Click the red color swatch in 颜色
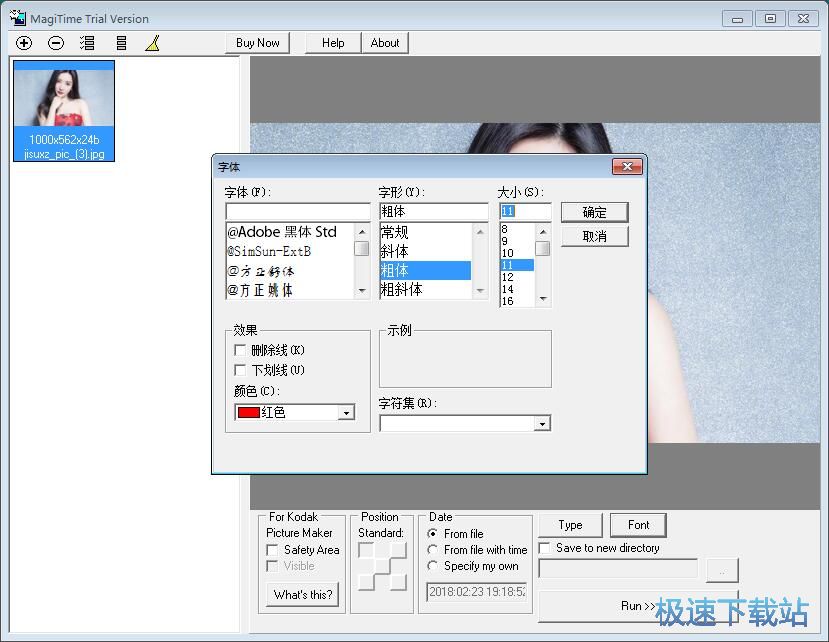Image resolution: width=829 pixels, height=642 pixels. pyautogui.click(x=248, y=412)
